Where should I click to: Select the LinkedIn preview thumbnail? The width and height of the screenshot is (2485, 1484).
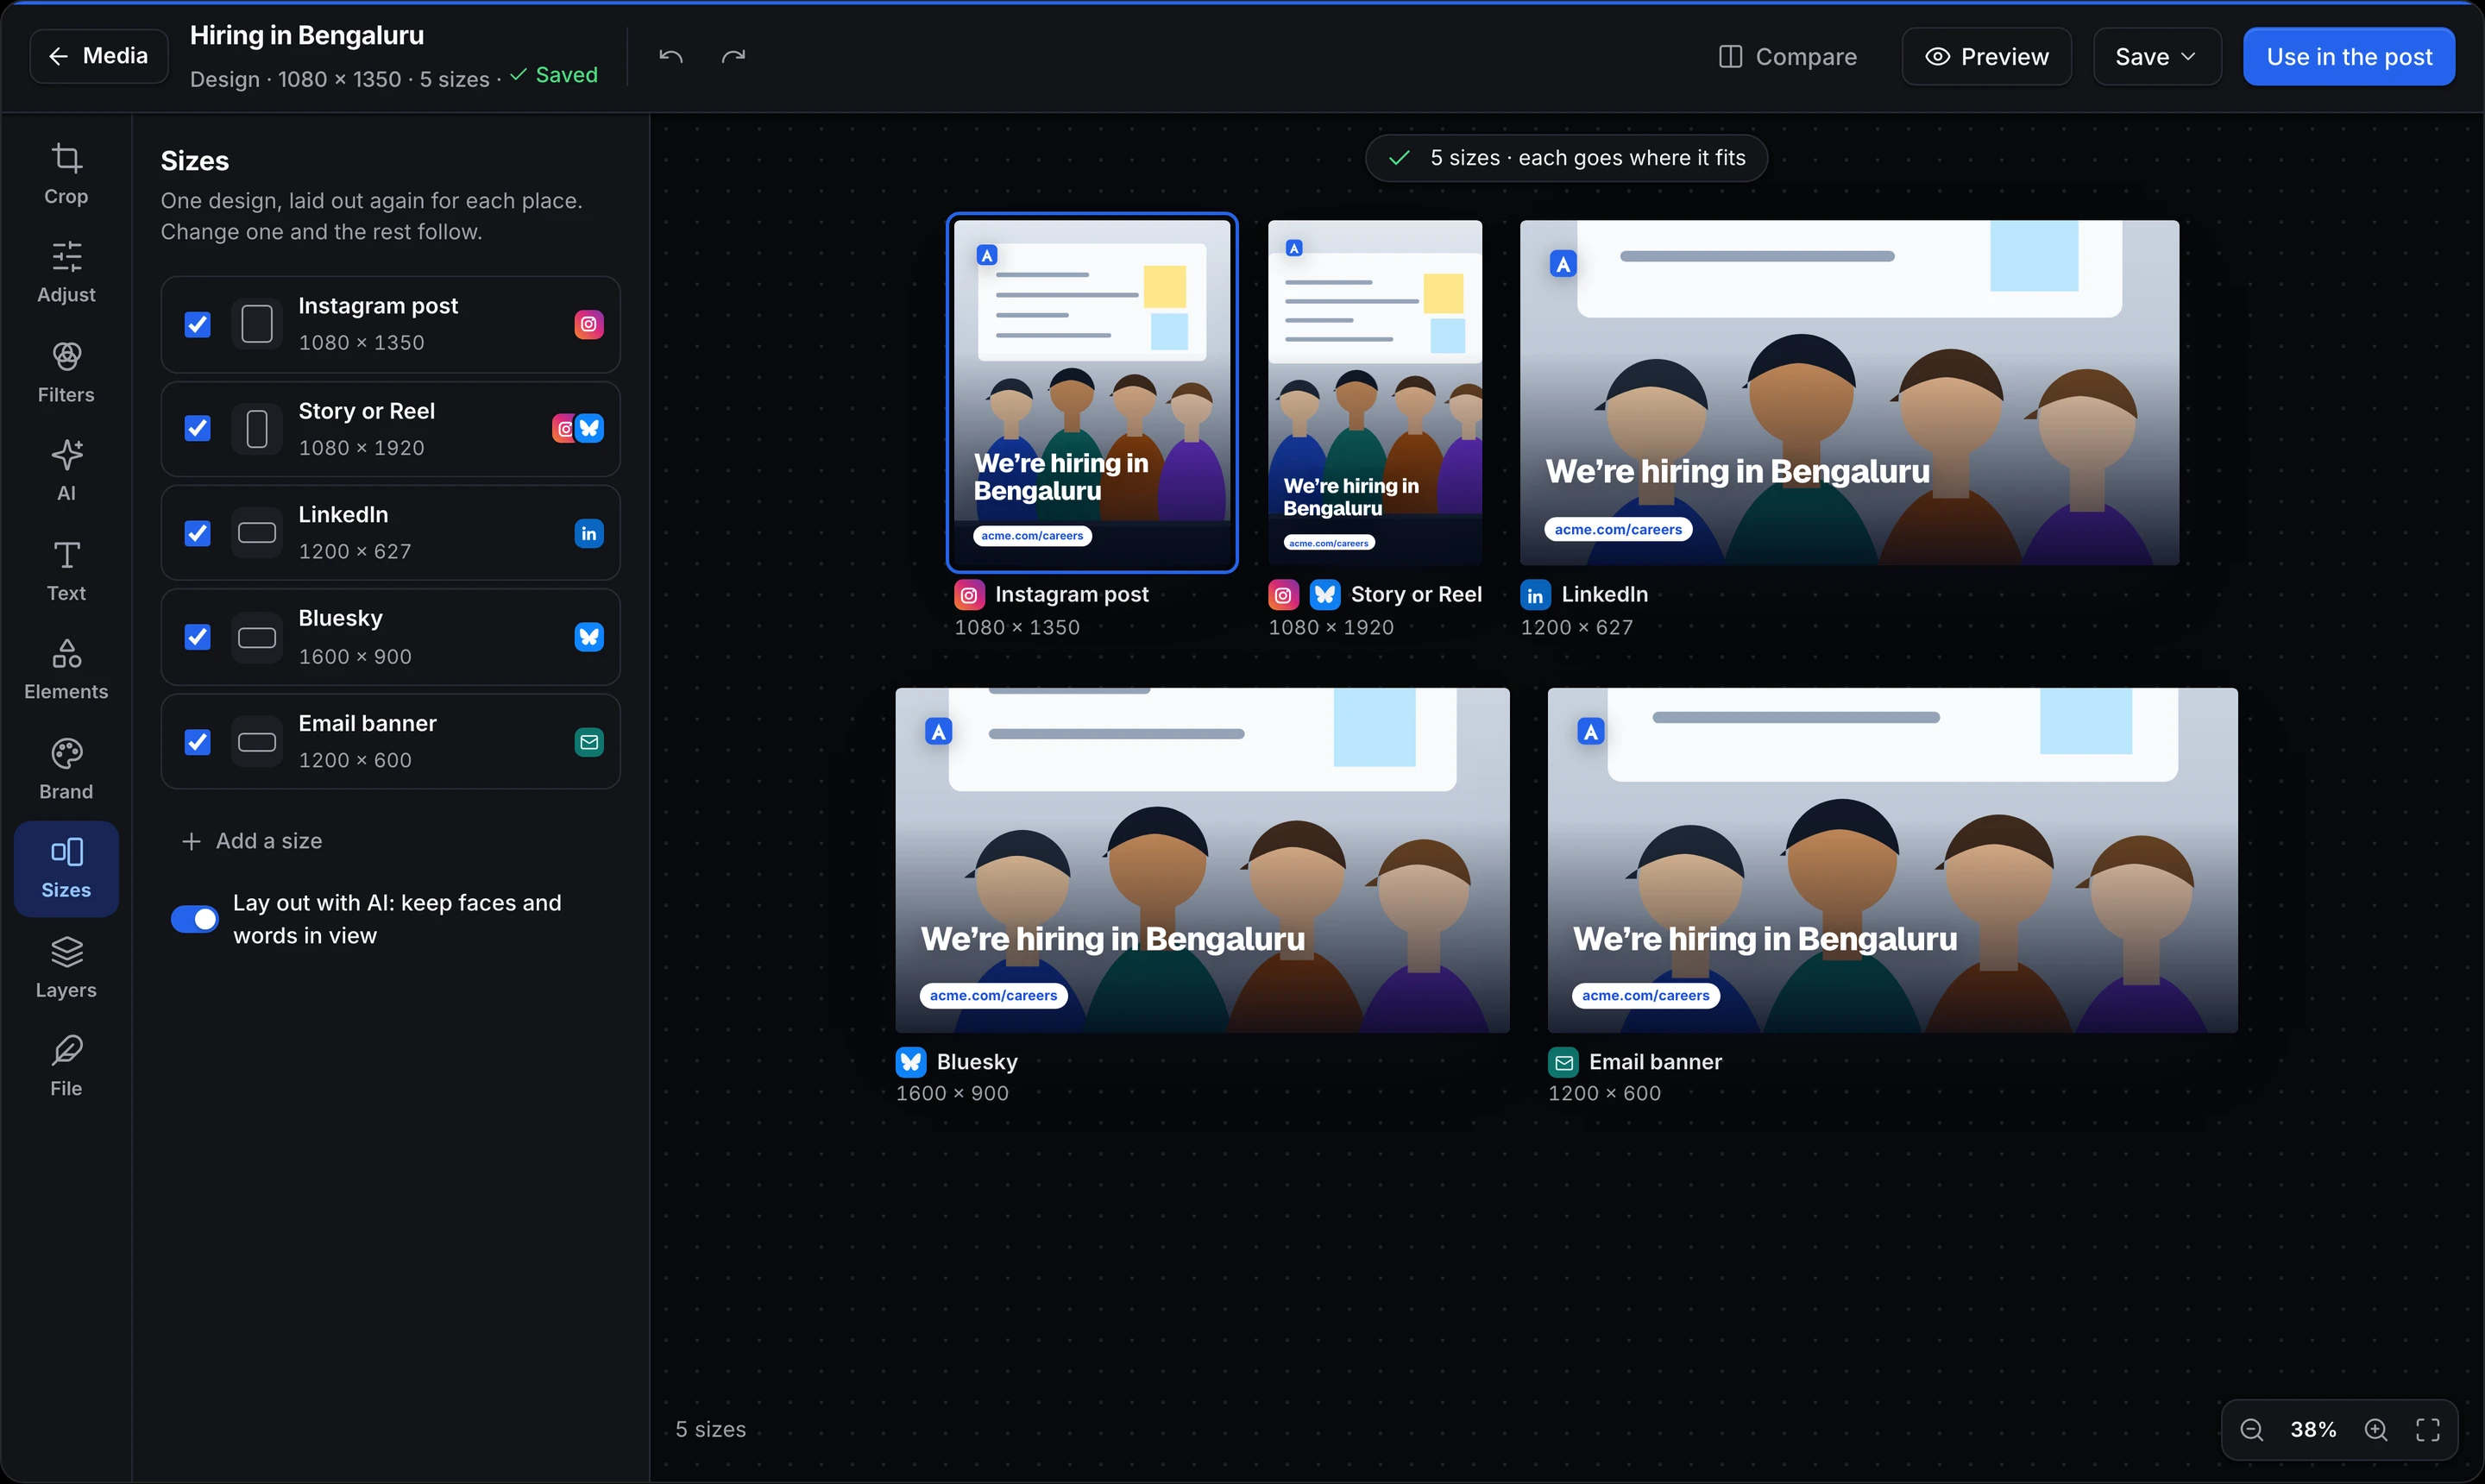(1849, 393)
